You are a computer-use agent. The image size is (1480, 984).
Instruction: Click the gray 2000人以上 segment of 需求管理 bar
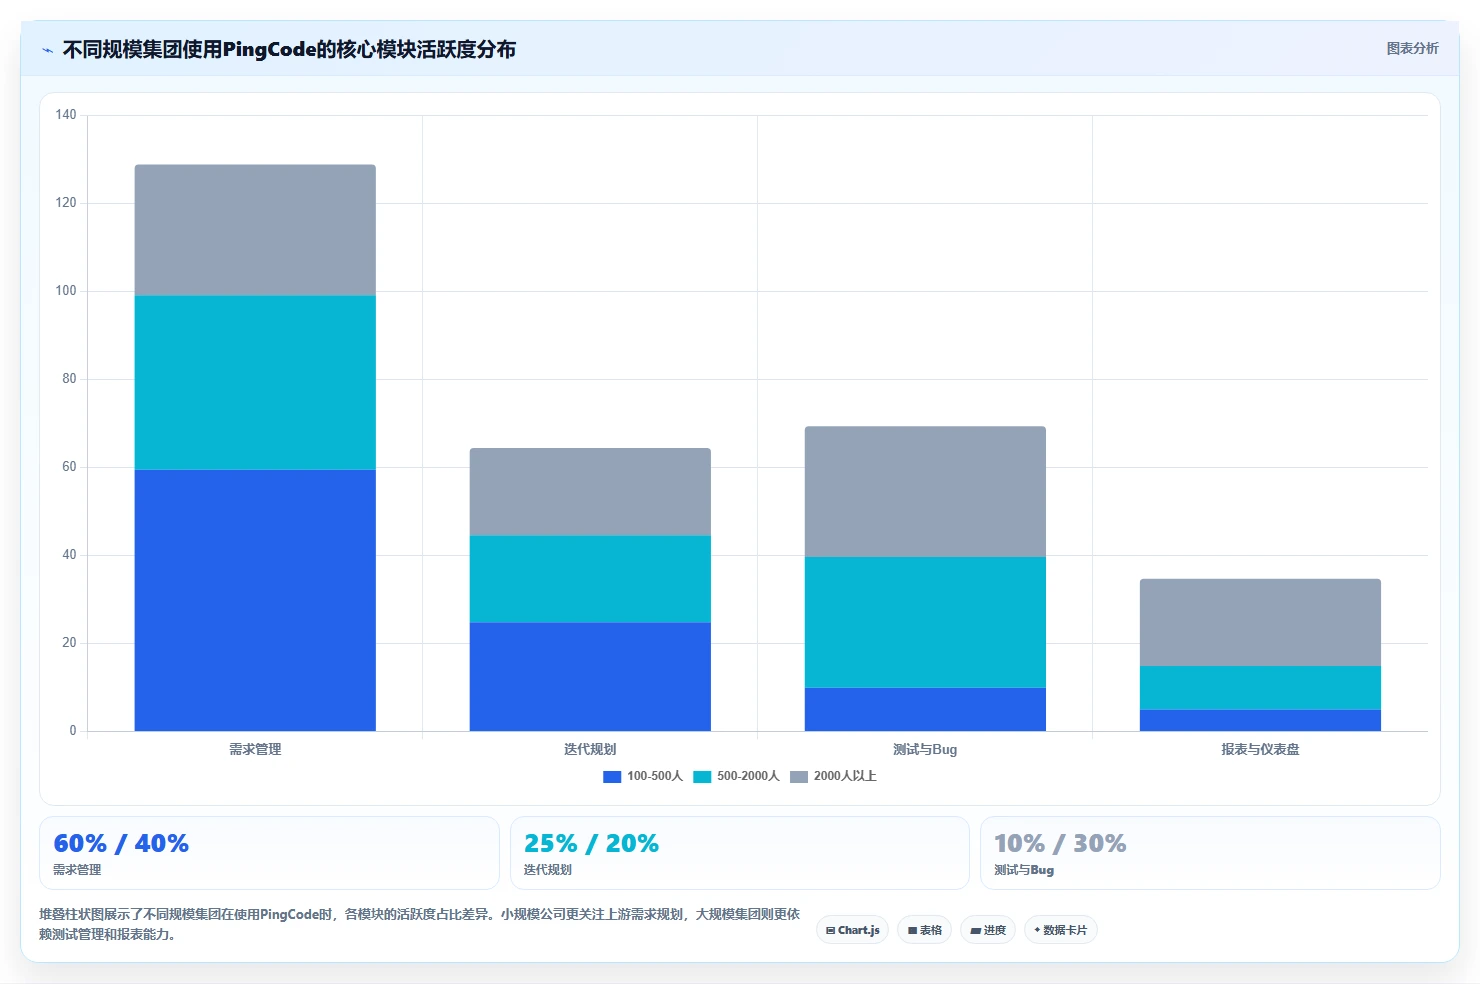(255, 230)
